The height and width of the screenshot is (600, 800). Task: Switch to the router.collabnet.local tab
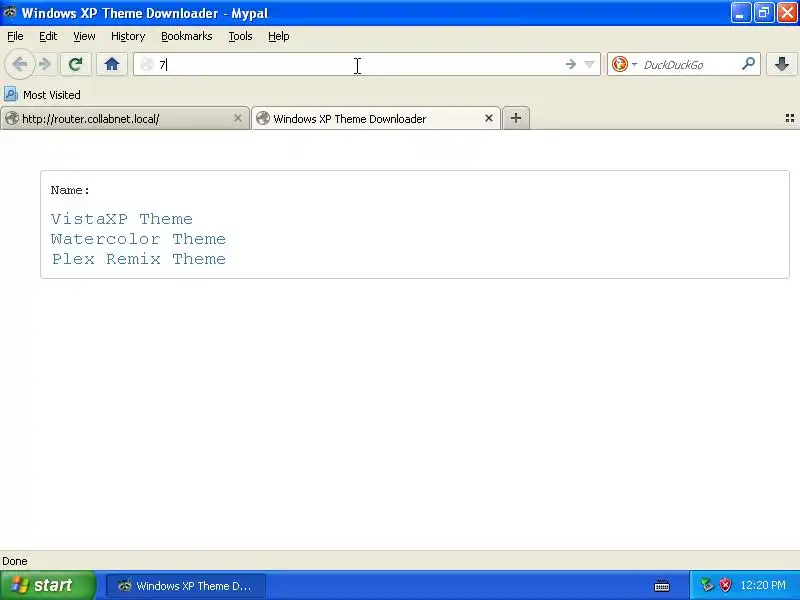coord(125,119)
